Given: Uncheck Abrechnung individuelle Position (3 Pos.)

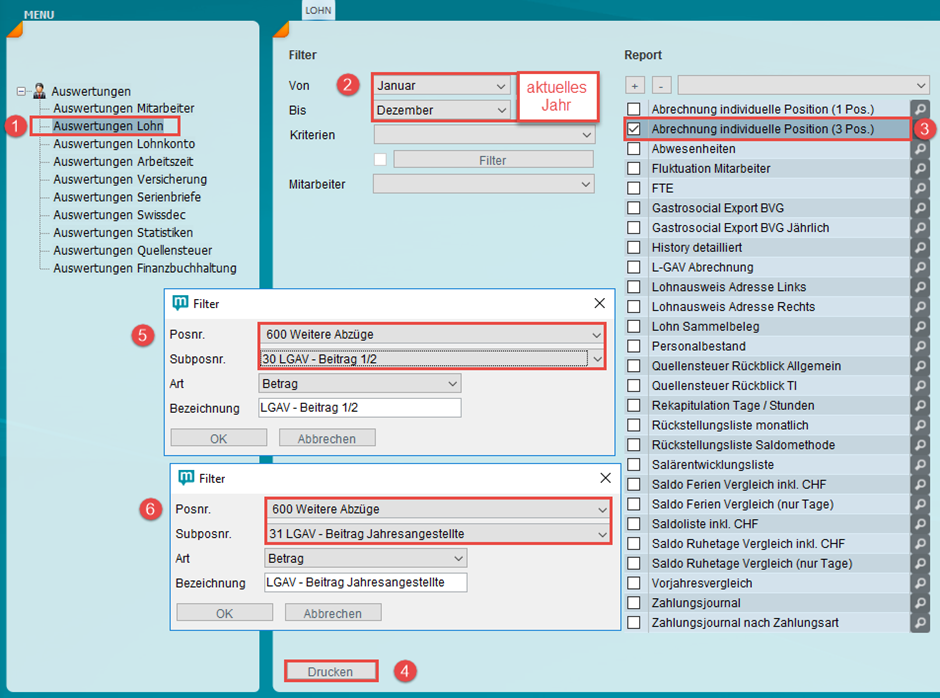Looking at the screenshot, I should 633,129.
